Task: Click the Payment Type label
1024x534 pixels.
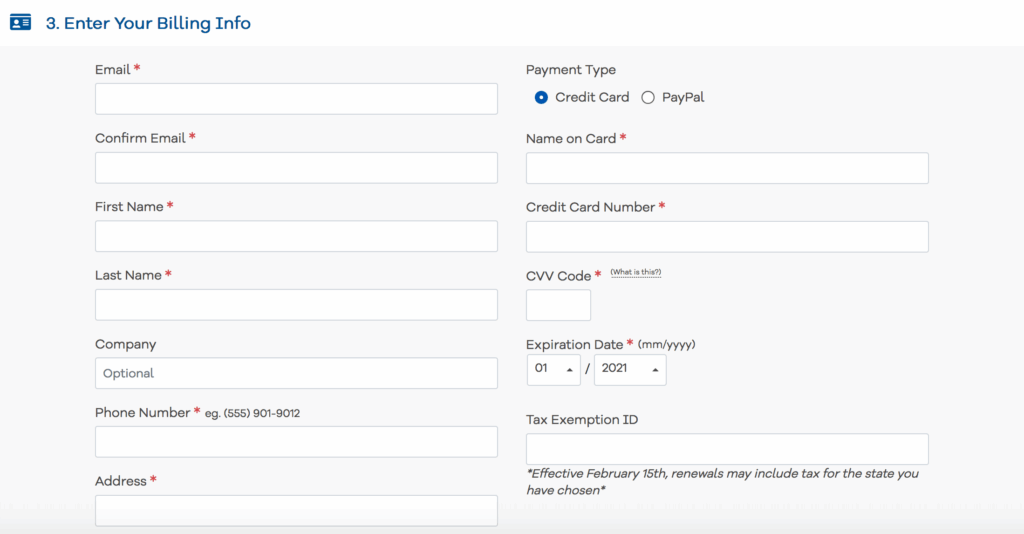Action: [x=571, y=70]
